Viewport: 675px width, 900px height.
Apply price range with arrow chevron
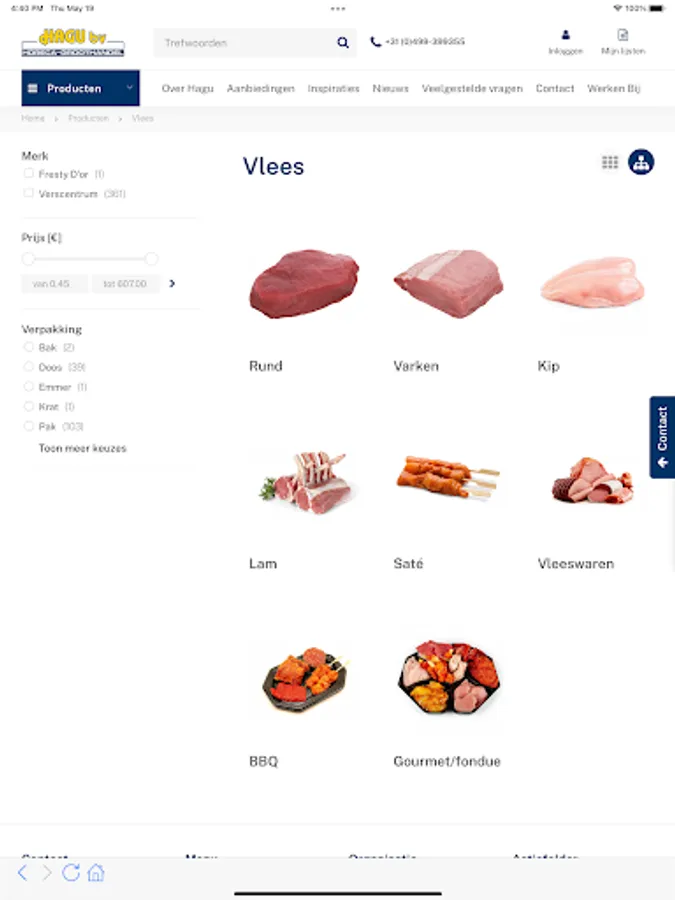click(x=172, y=284)
